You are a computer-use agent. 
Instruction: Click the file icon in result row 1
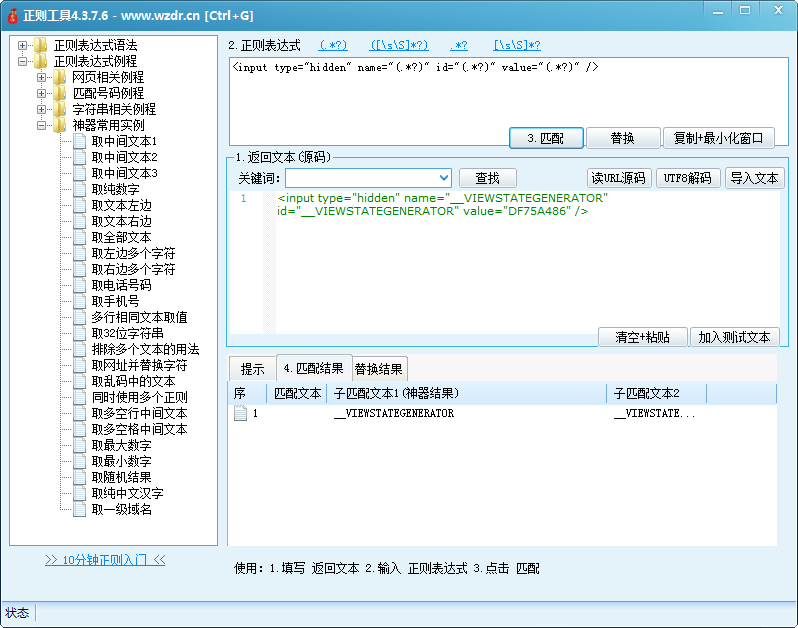tap(240, 413)
